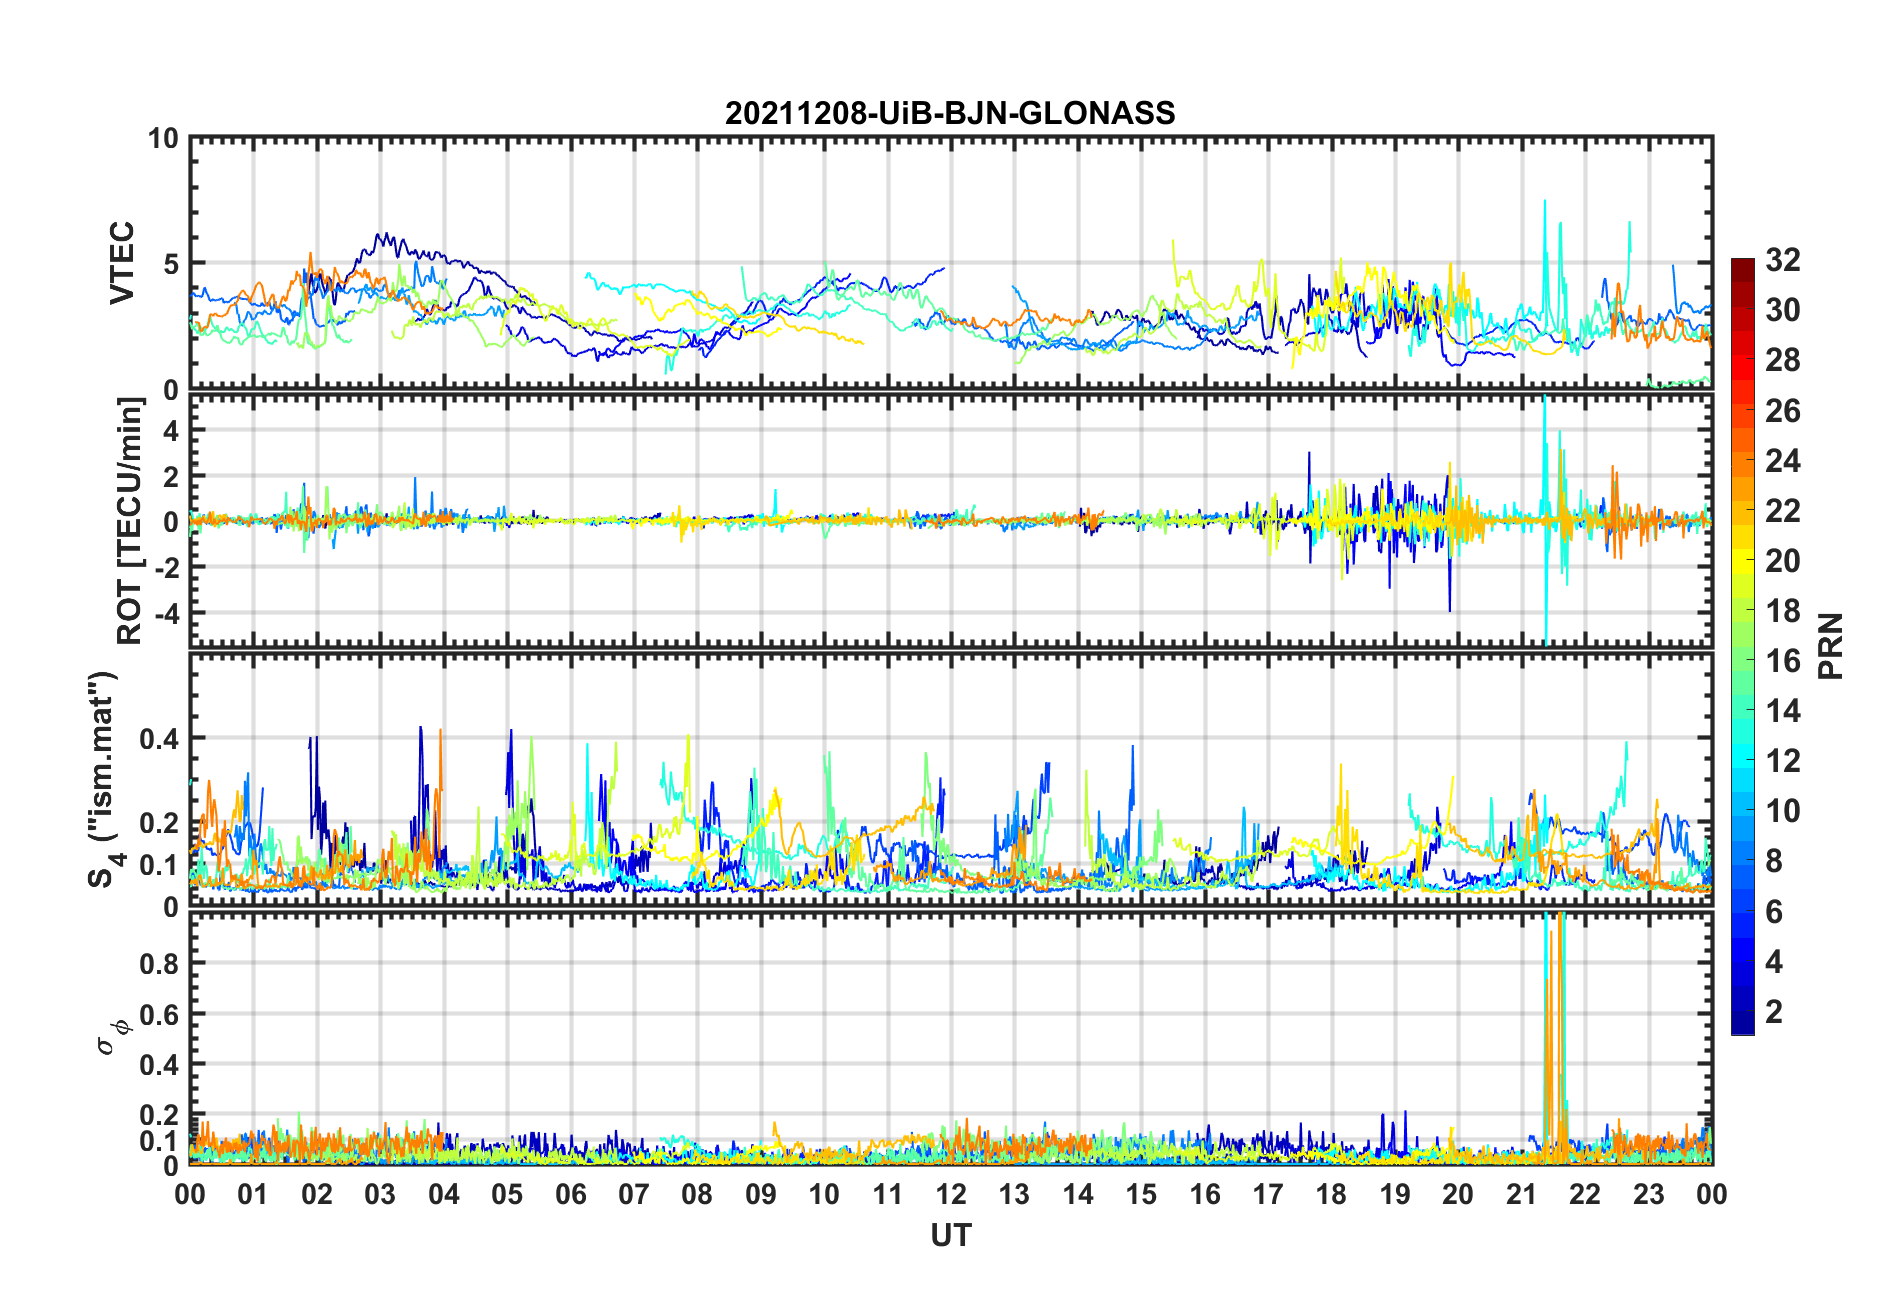1902x1292 pixels.
Task: Click sigma phi axis tick label 0.8
Action: coord(159,964)
